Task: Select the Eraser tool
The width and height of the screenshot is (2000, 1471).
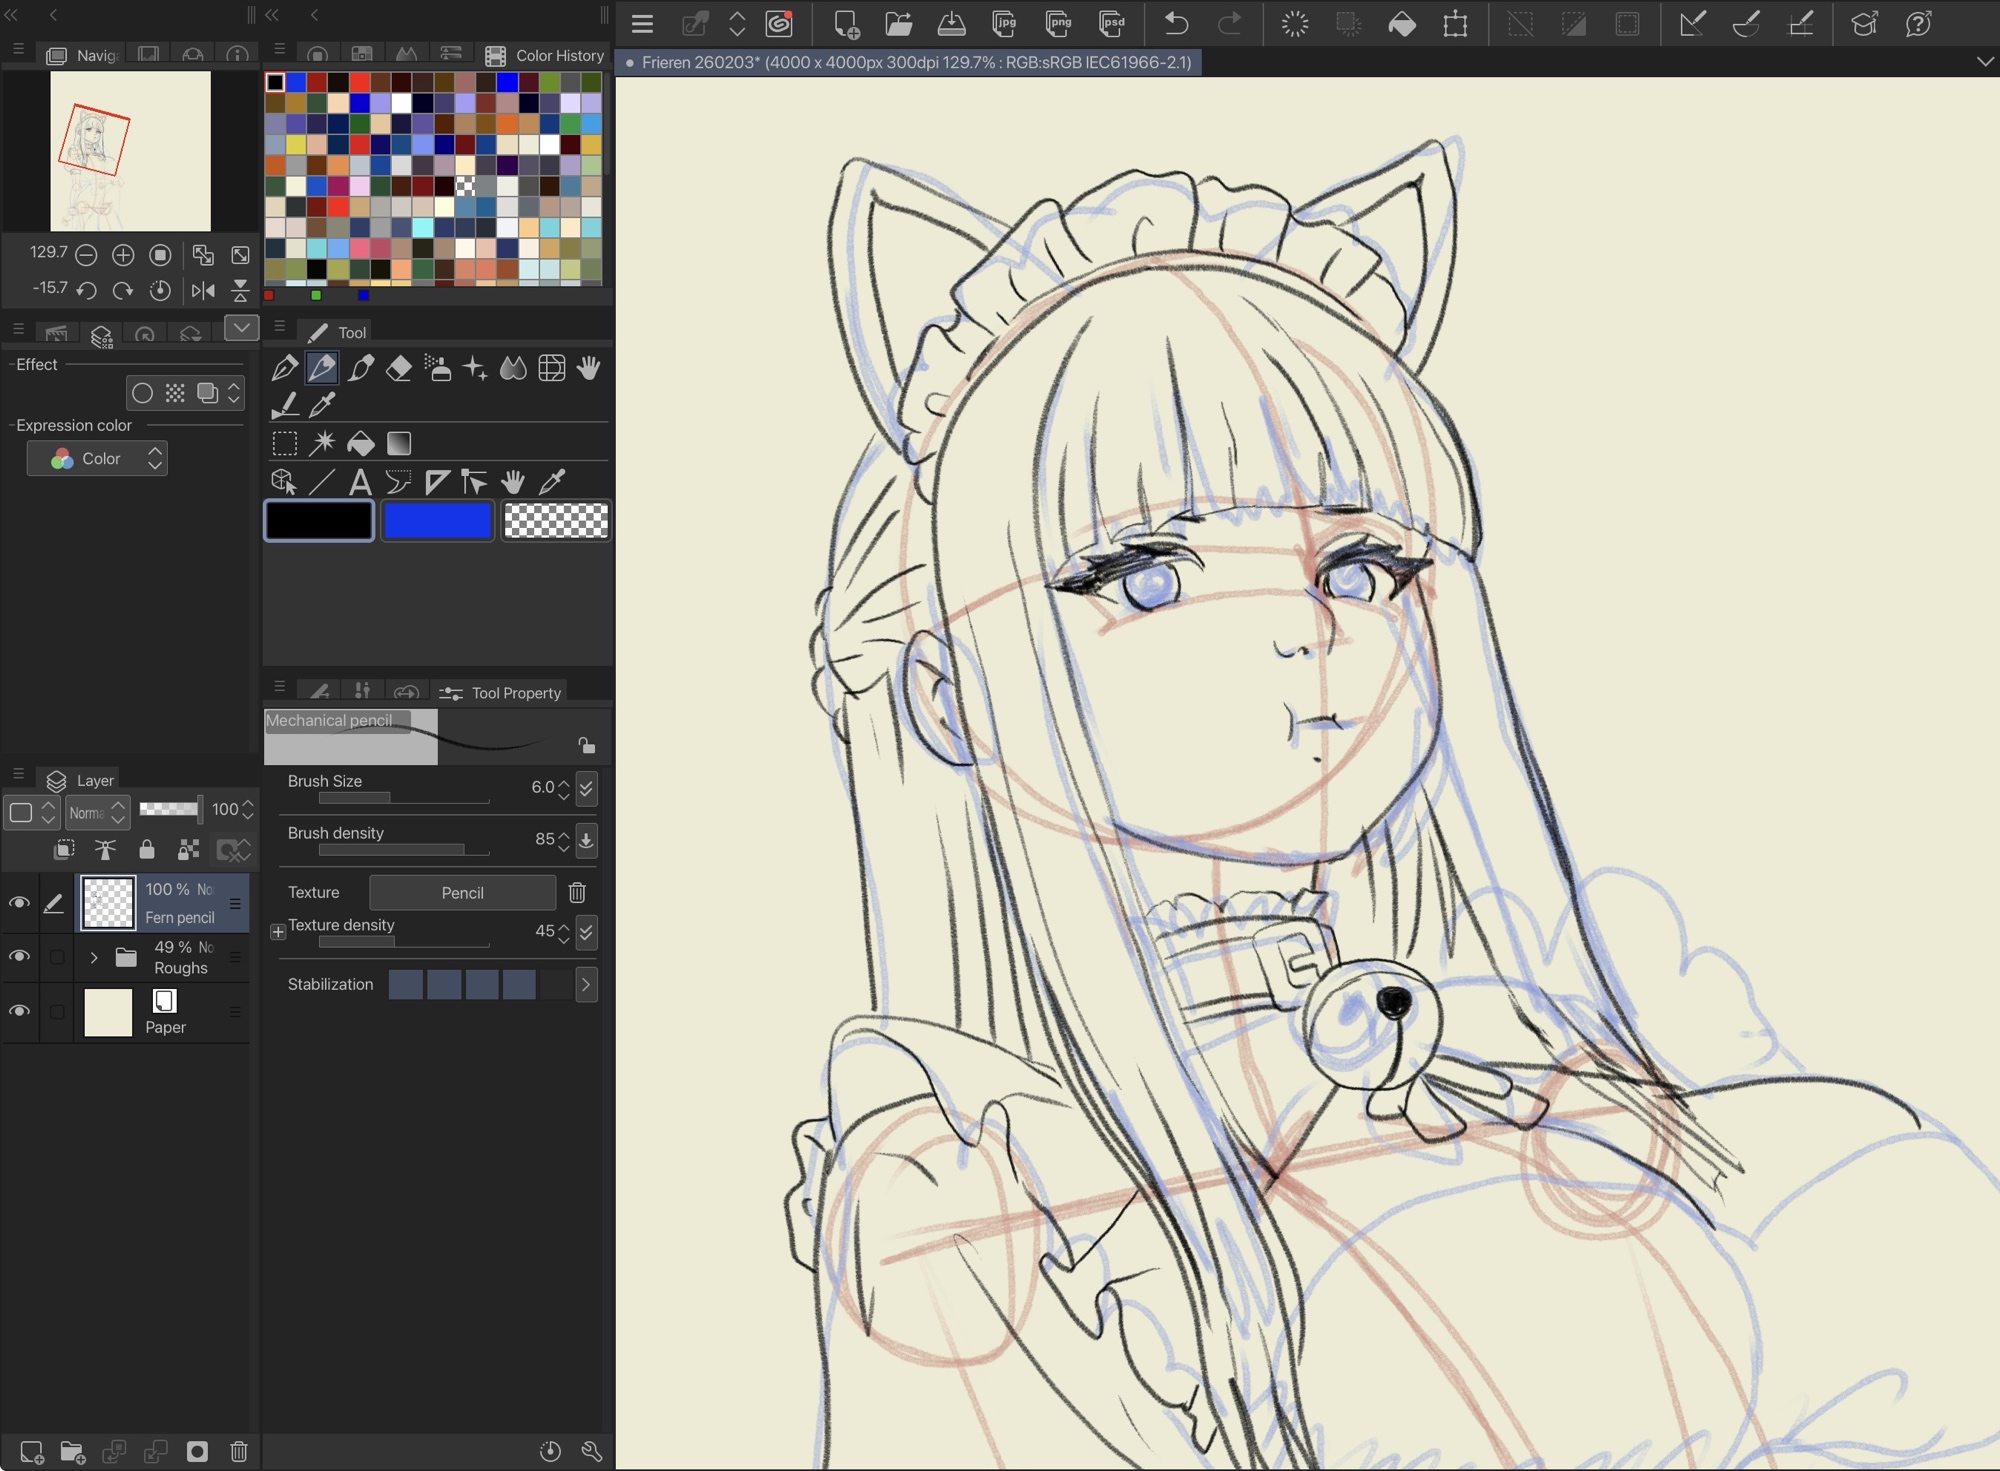Action: click(399, 368)
